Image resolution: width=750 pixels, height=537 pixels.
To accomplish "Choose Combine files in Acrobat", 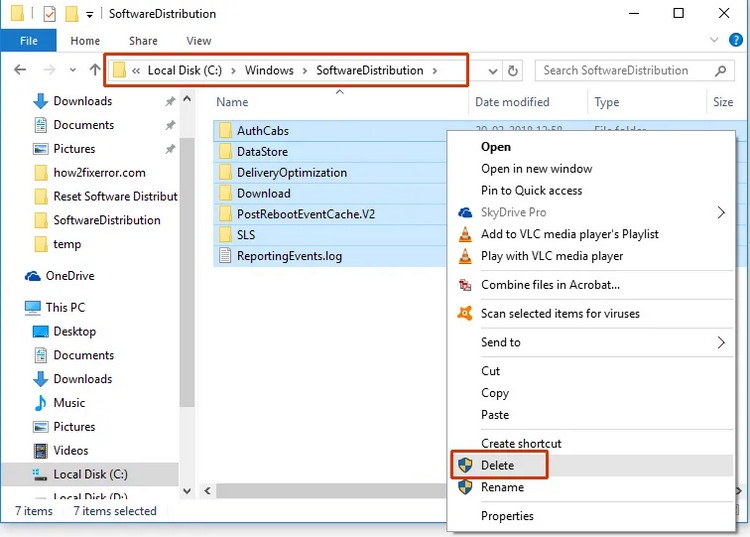I will click(x=550, y=285).
